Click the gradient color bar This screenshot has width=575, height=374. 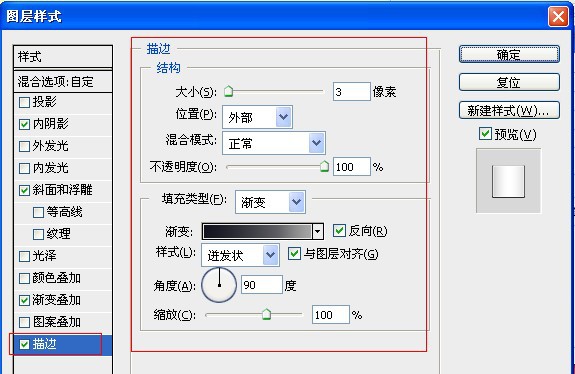[257, 231]
